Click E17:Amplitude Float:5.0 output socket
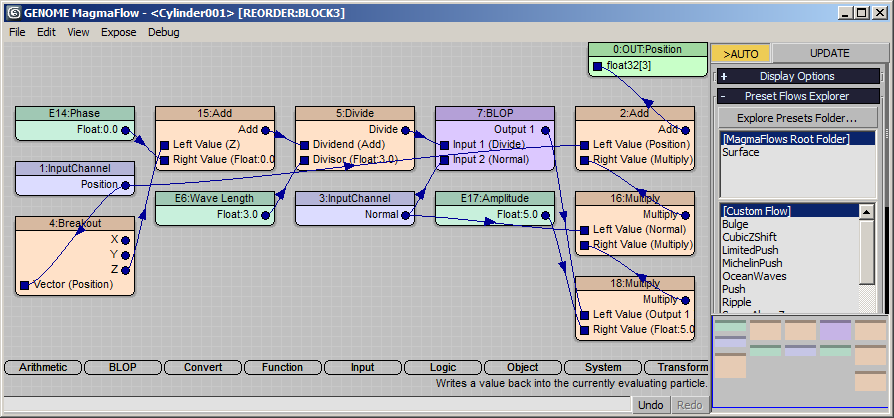 click(x=545, y=216)
